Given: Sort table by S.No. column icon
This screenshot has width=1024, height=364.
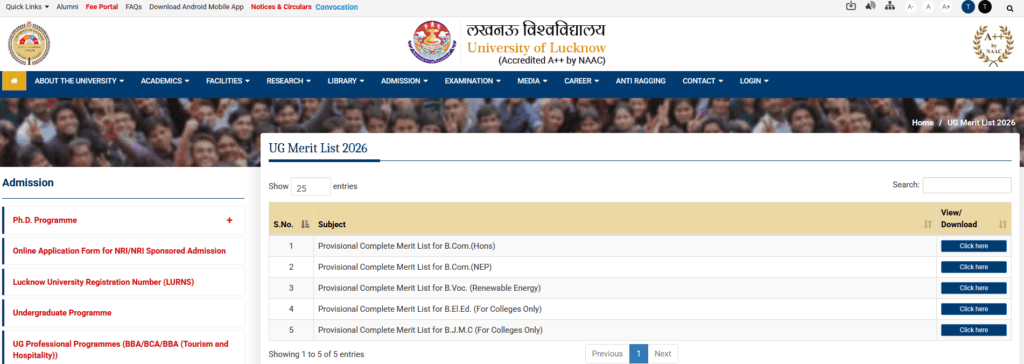Looking at the screenshot, I should (x=304, y=224).
